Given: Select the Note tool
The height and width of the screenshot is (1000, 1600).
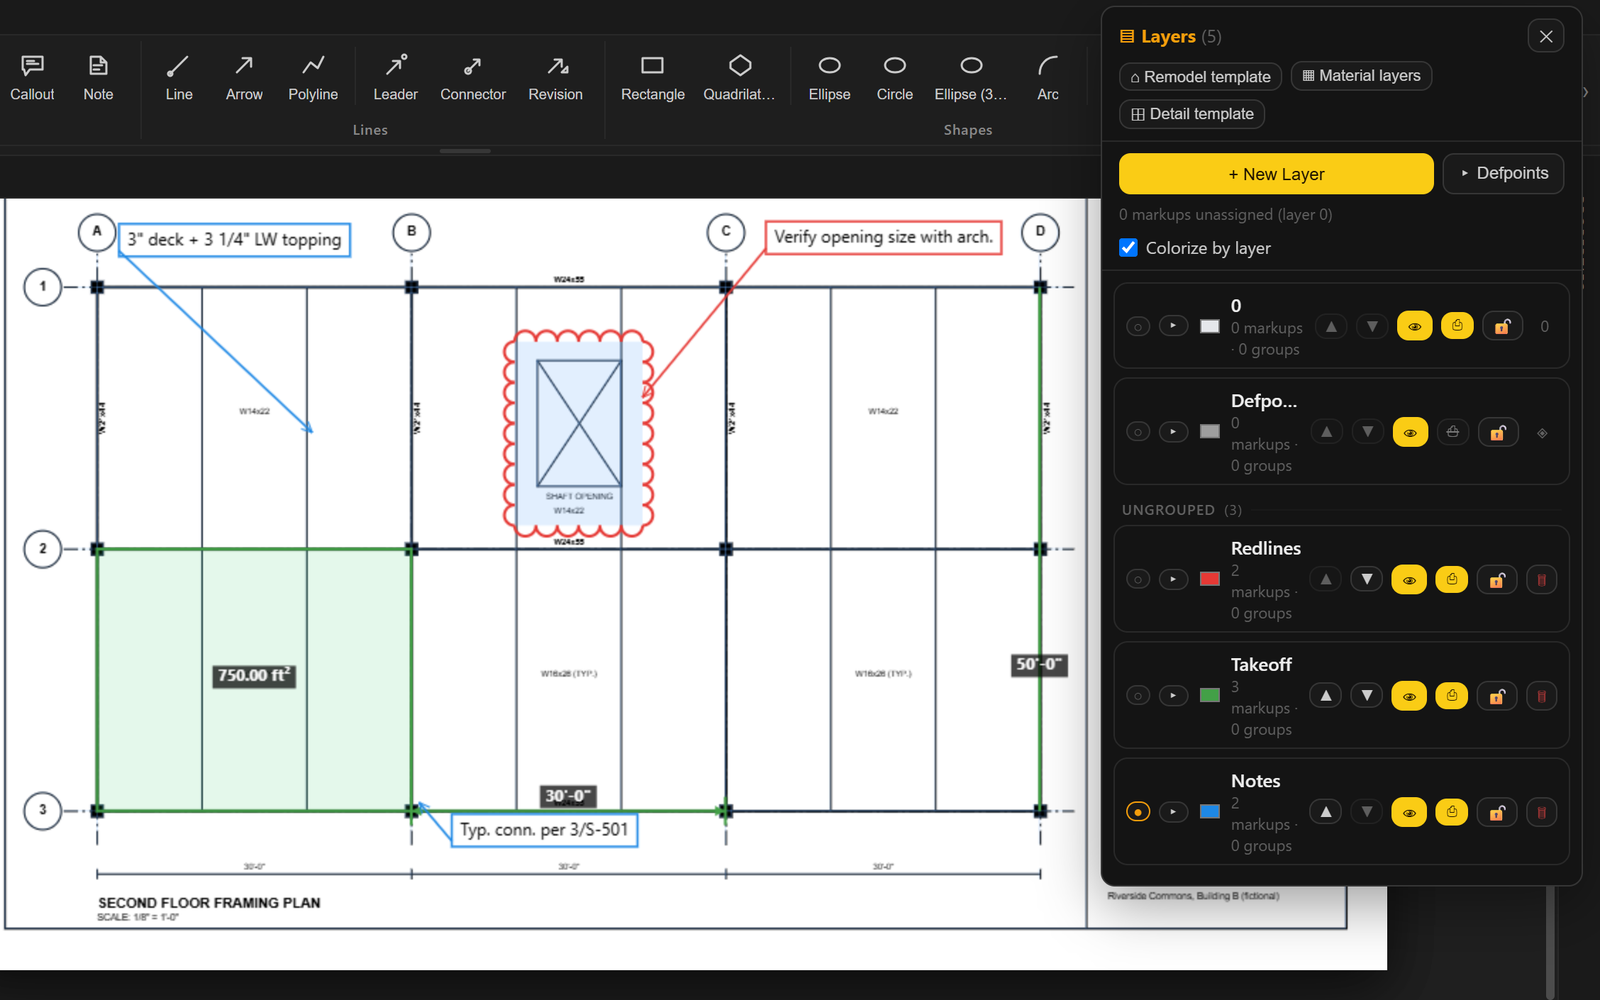Looking at the screenshot, I should (x=98, y=78).
